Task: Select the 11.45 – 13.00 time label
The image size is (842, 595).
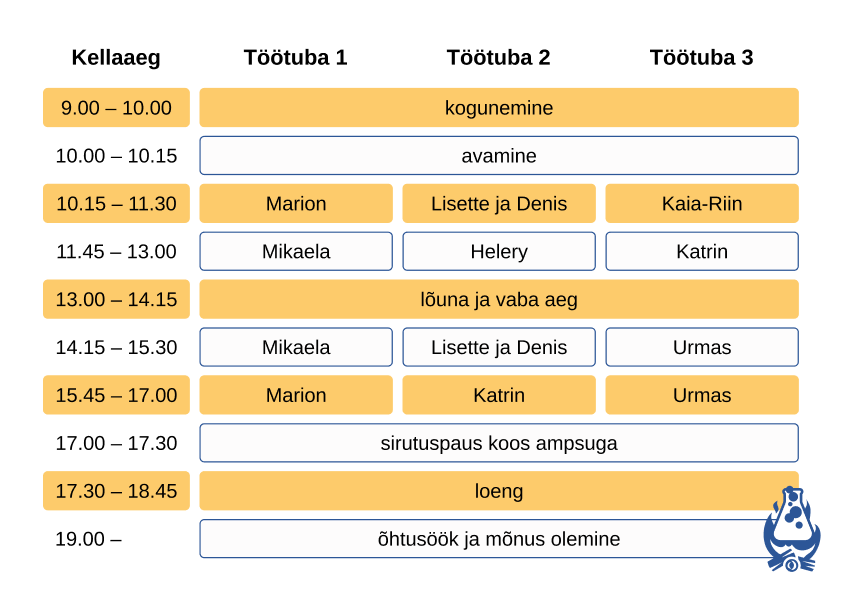Action: (116, 252)
